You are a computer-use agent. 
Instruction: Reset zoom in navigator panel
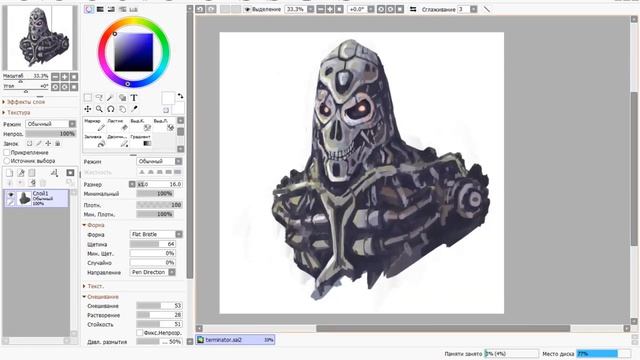[x=74, y=77]
